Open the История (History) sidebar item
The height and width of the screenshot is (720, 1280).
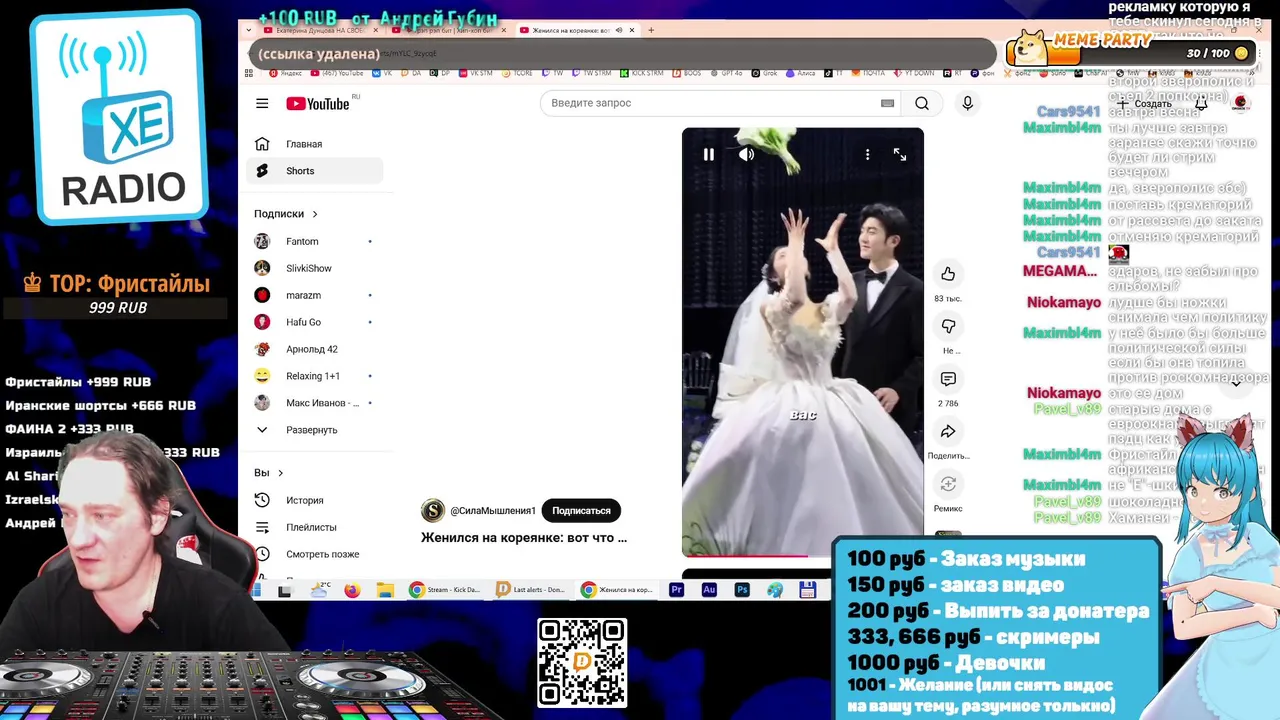coord(304,500)
